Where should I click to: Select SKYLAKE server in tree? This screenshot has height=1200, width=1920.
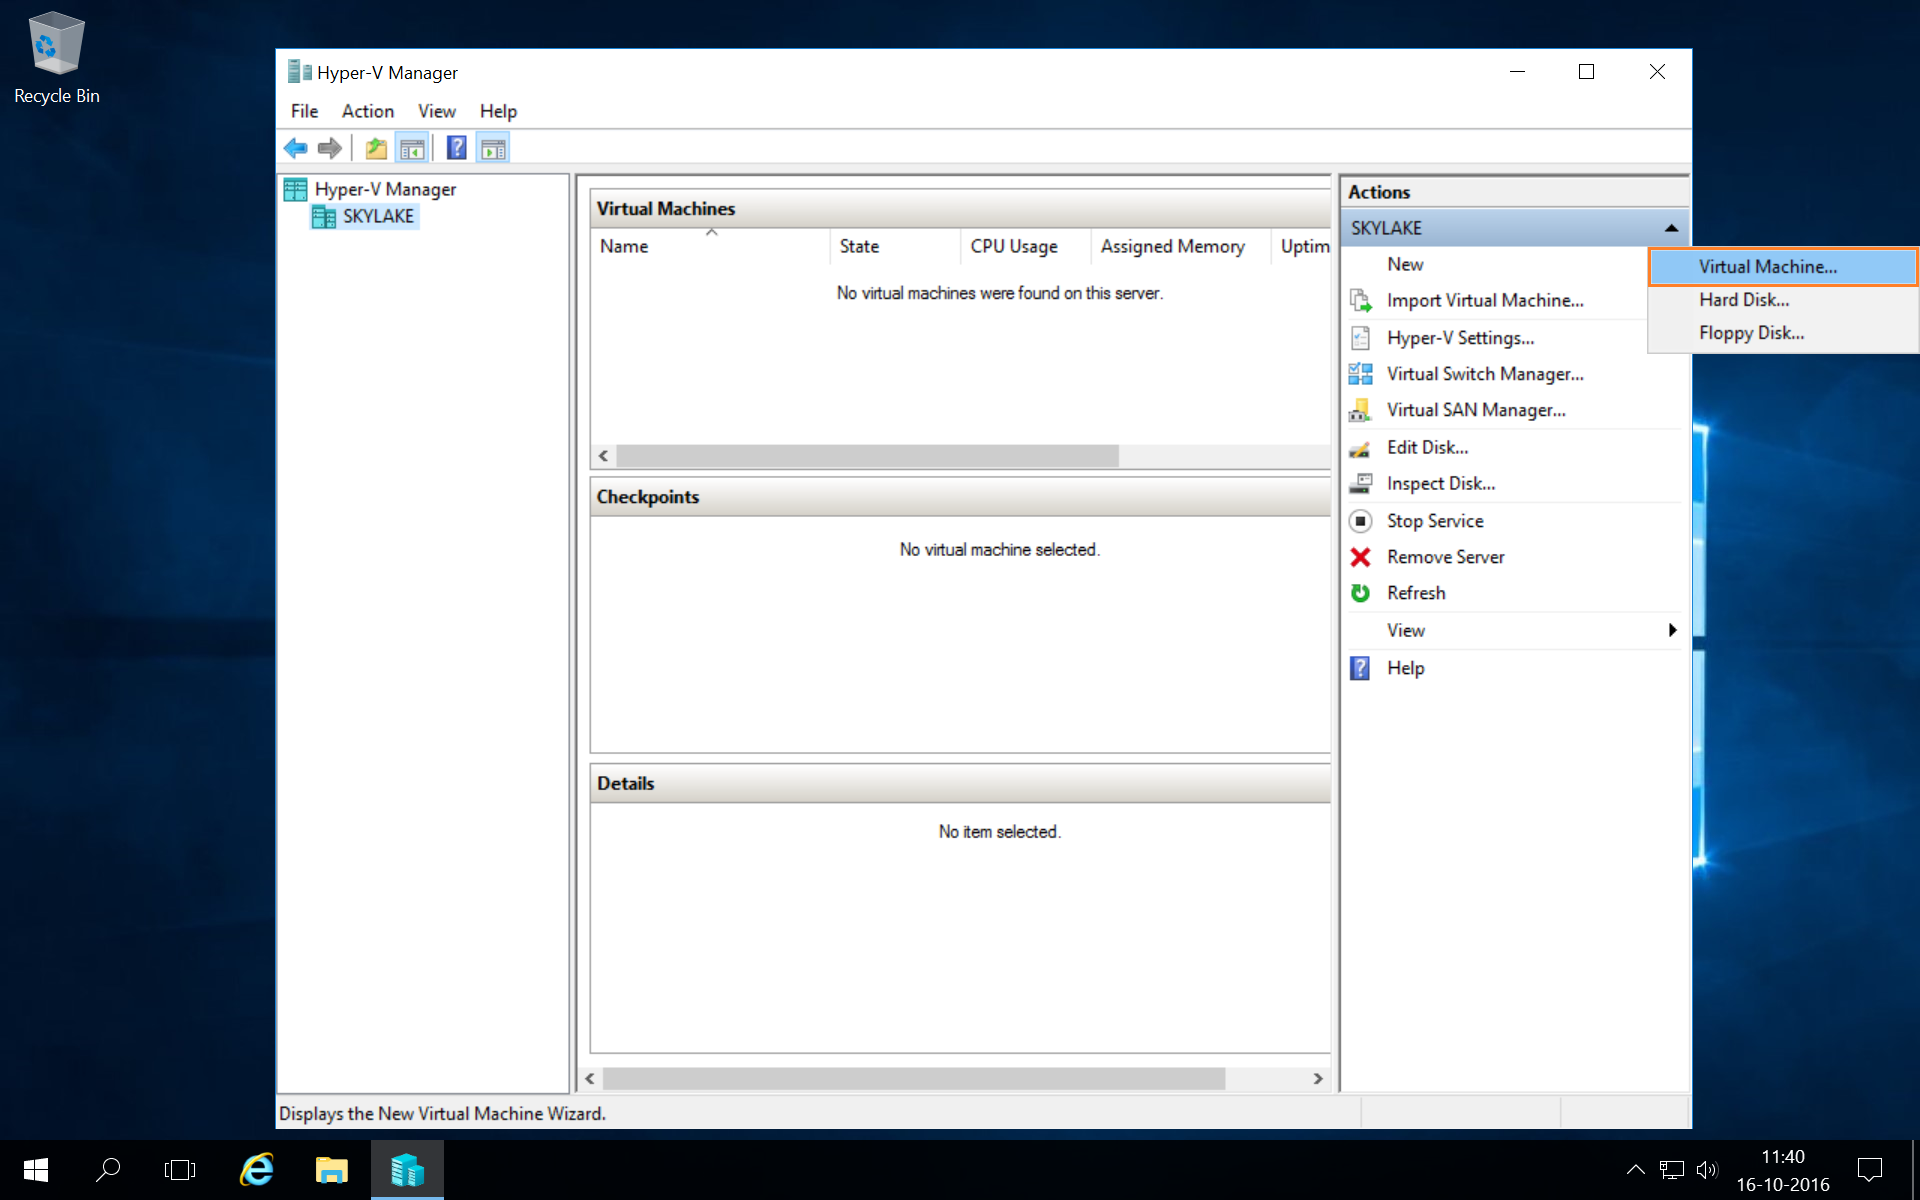click(378, 217)
